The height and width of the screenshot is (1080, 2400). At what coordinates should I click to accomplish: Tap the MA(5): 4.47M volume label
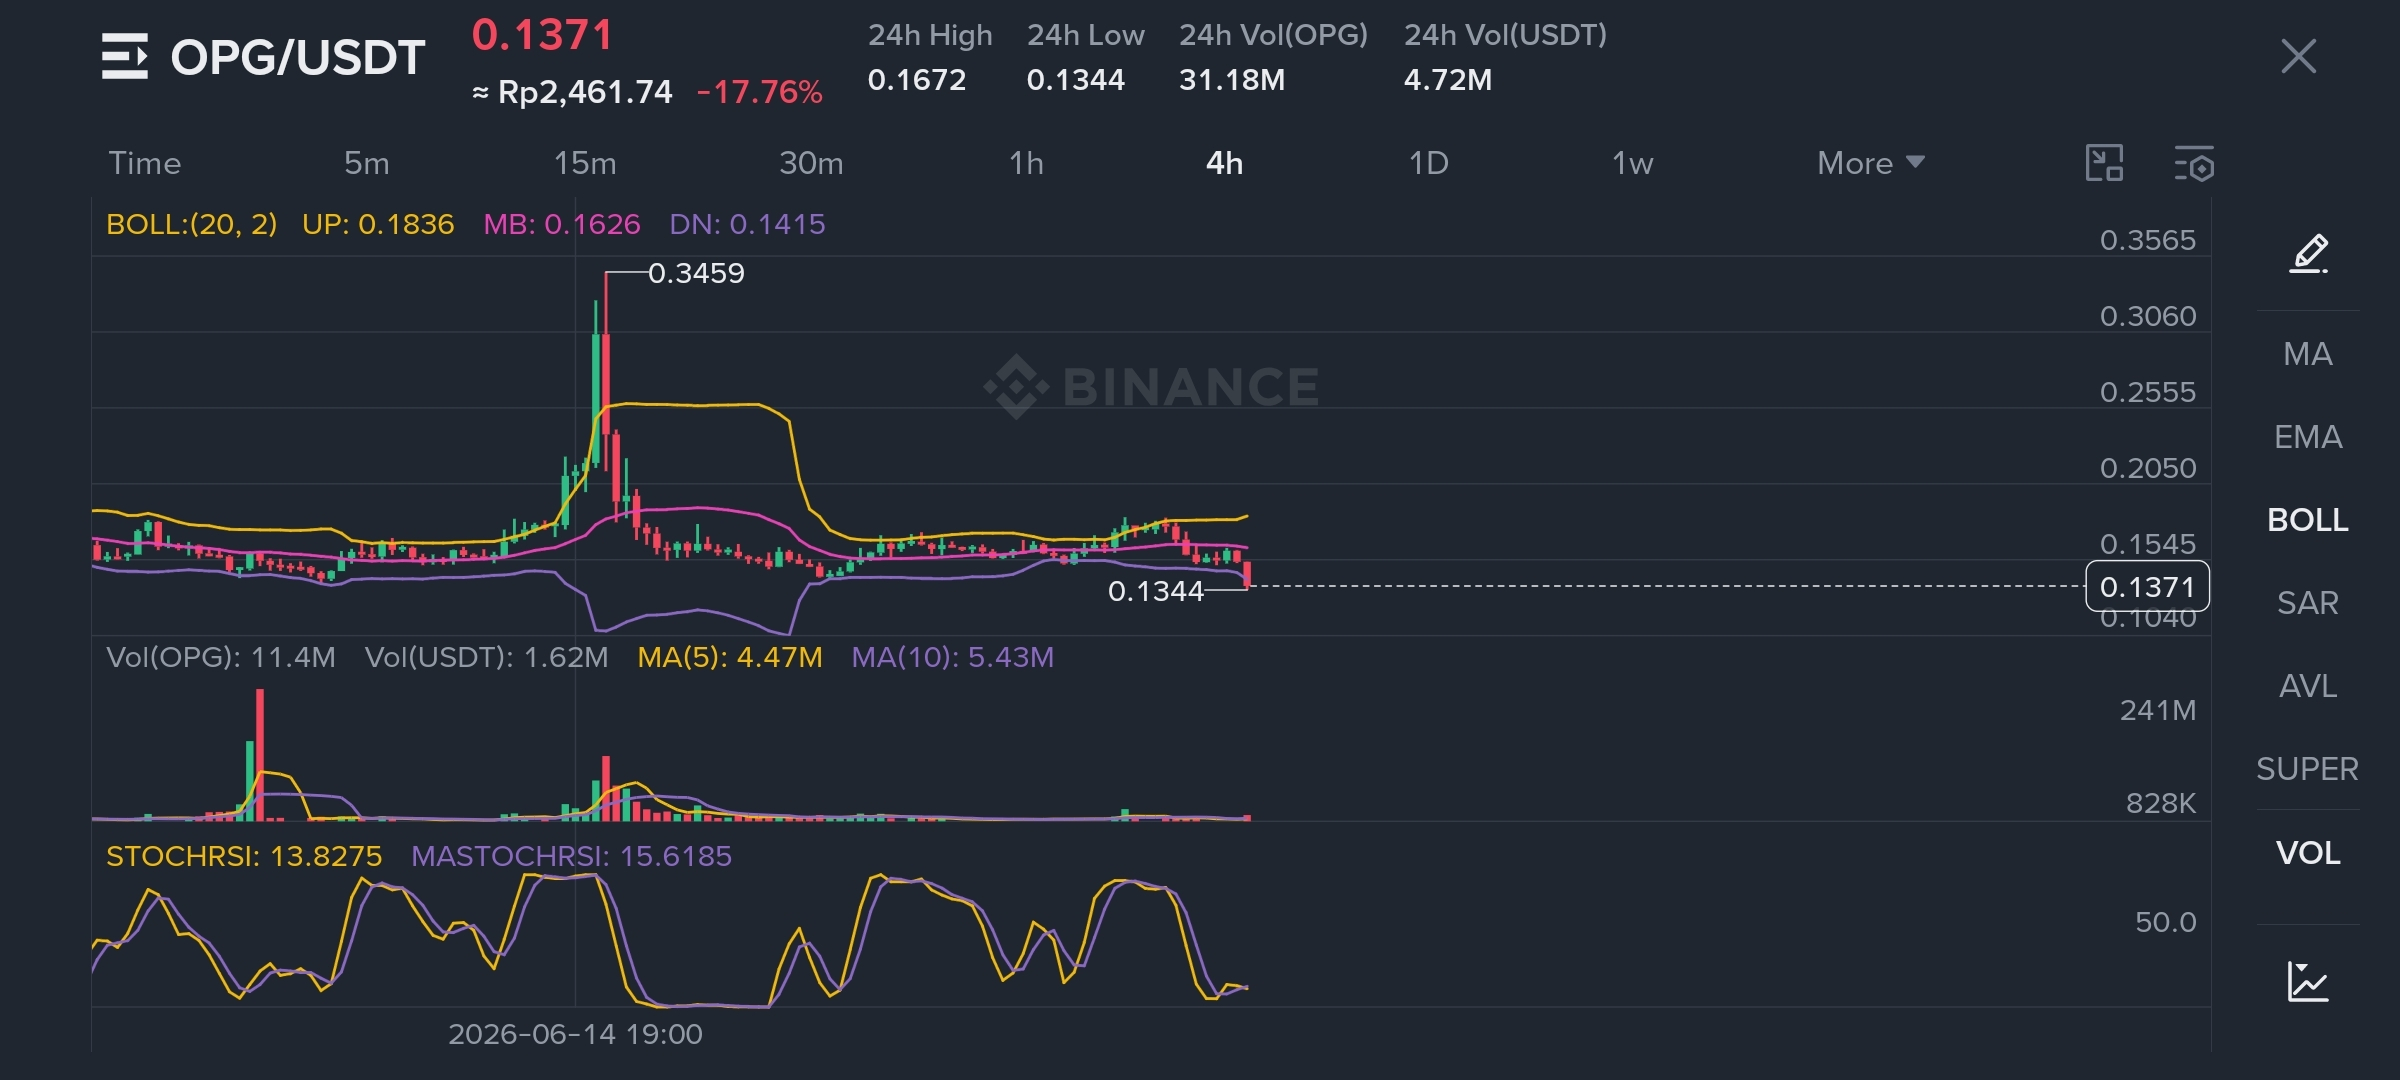(x=730, y=657)
